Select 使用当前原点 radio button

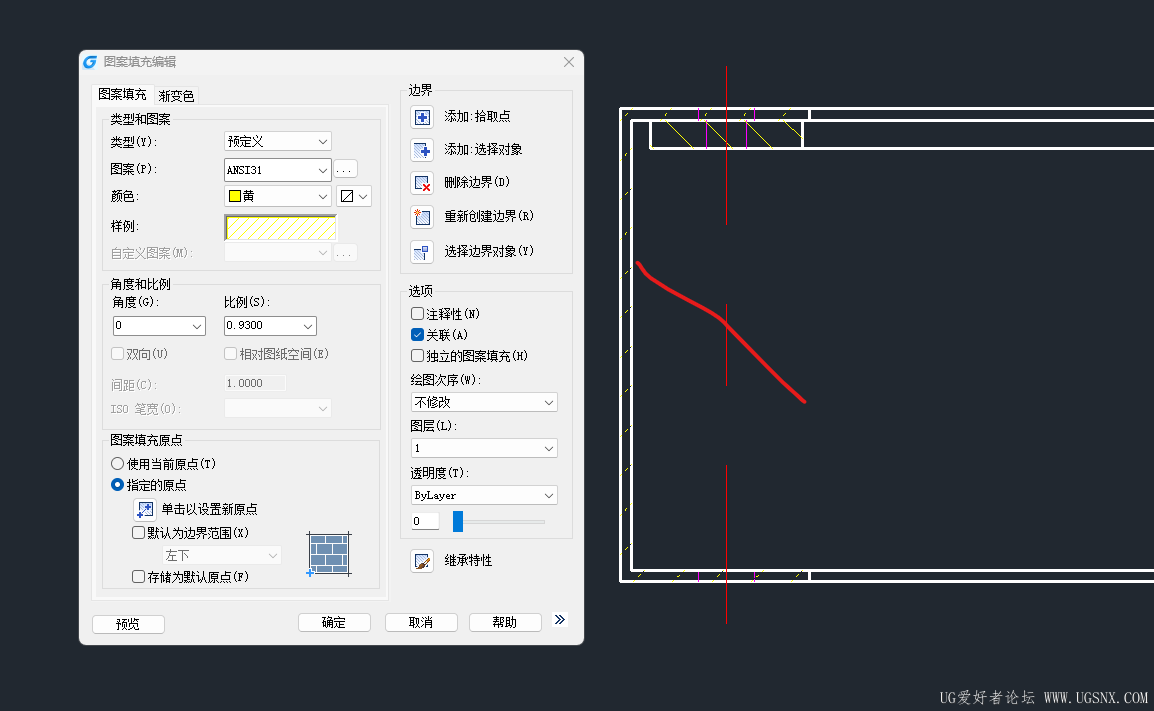117,464
